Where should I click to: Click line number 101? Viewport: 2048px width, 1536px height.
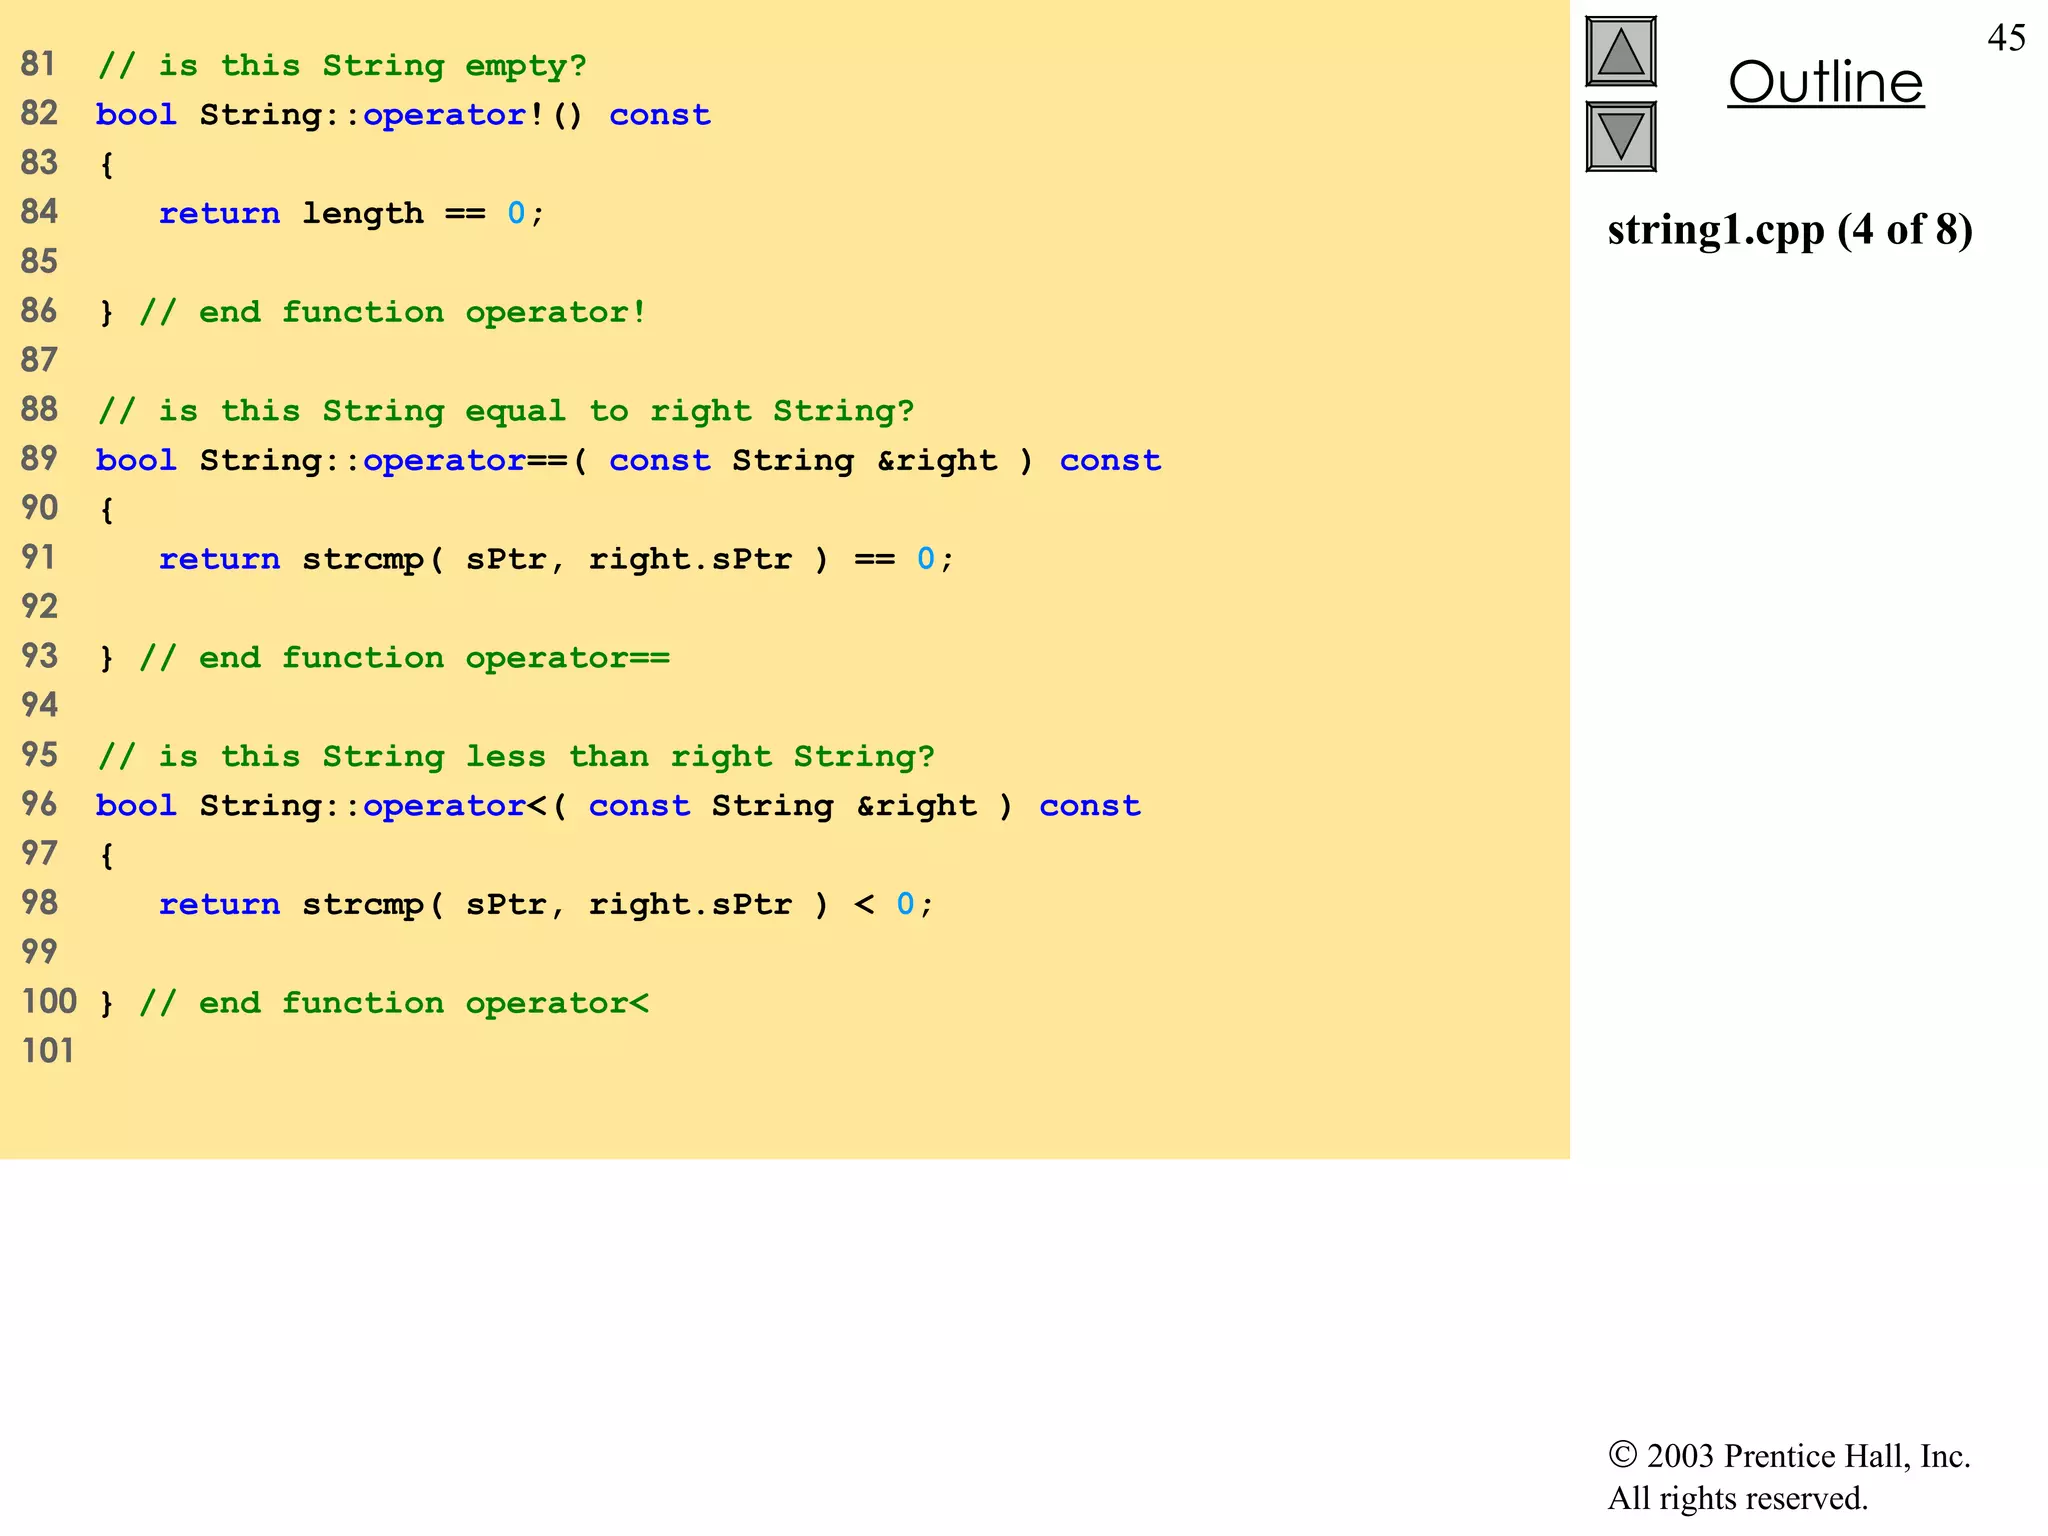(48, 1051)
